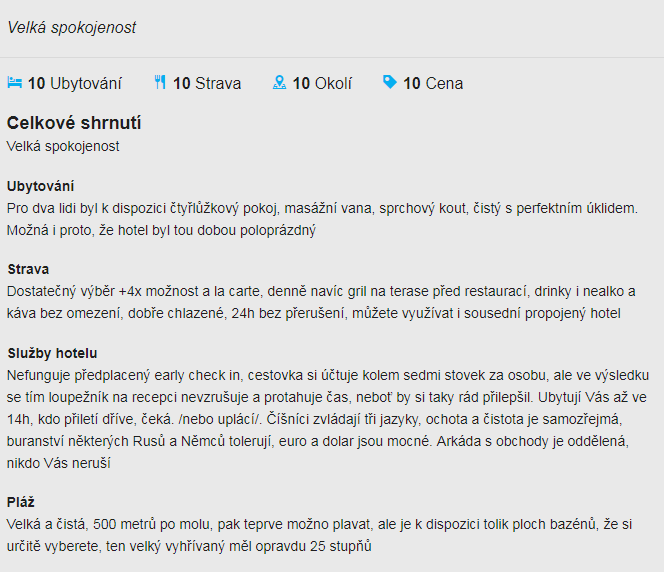Viewport: 664px width, 572px height.
Task: Click the horizontal divider below the review title
Action: pyautogui.click(x=332, y=57)
